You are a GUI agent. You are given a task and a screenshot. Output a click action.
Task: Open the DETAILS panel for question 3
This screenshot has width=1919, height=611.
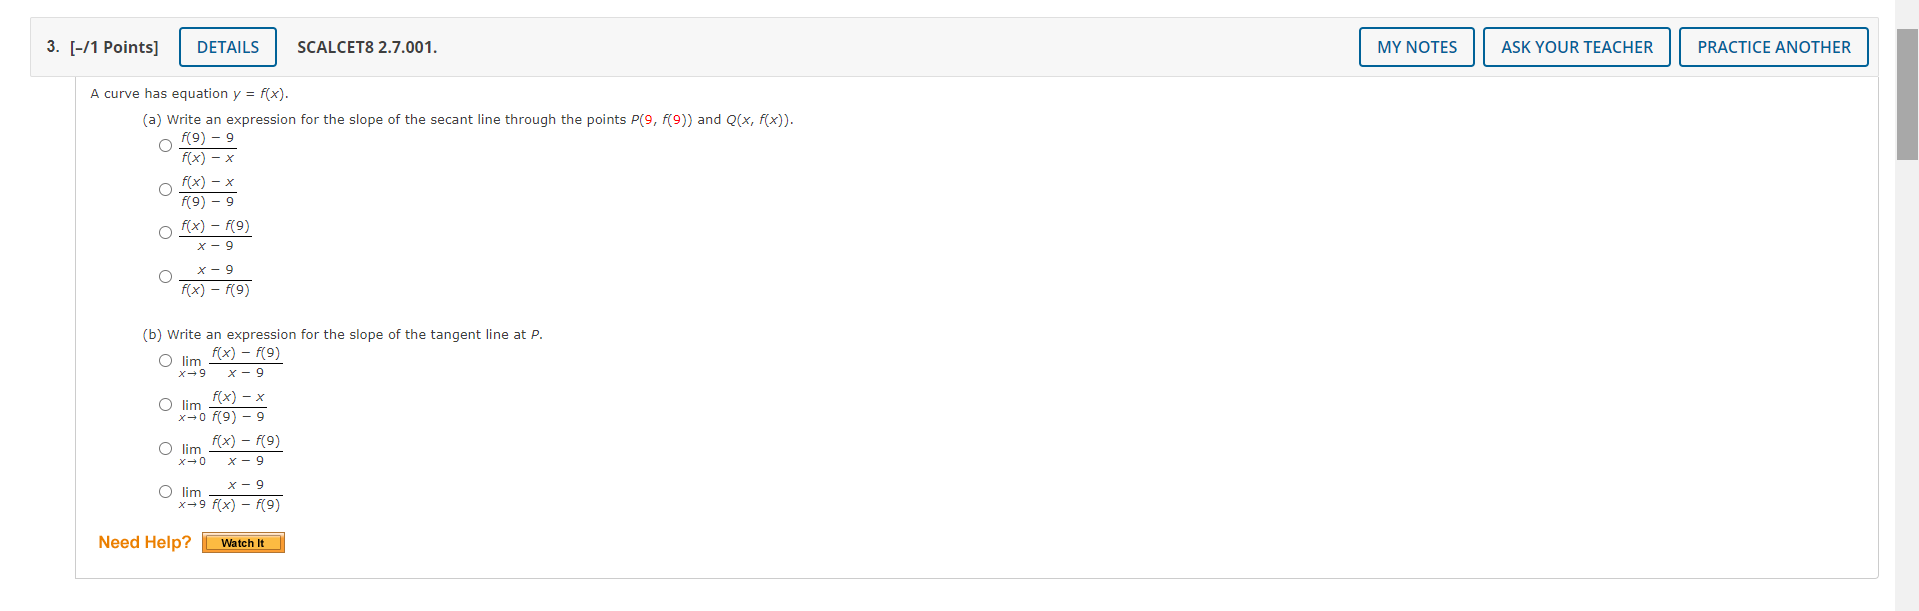[227, 46]
